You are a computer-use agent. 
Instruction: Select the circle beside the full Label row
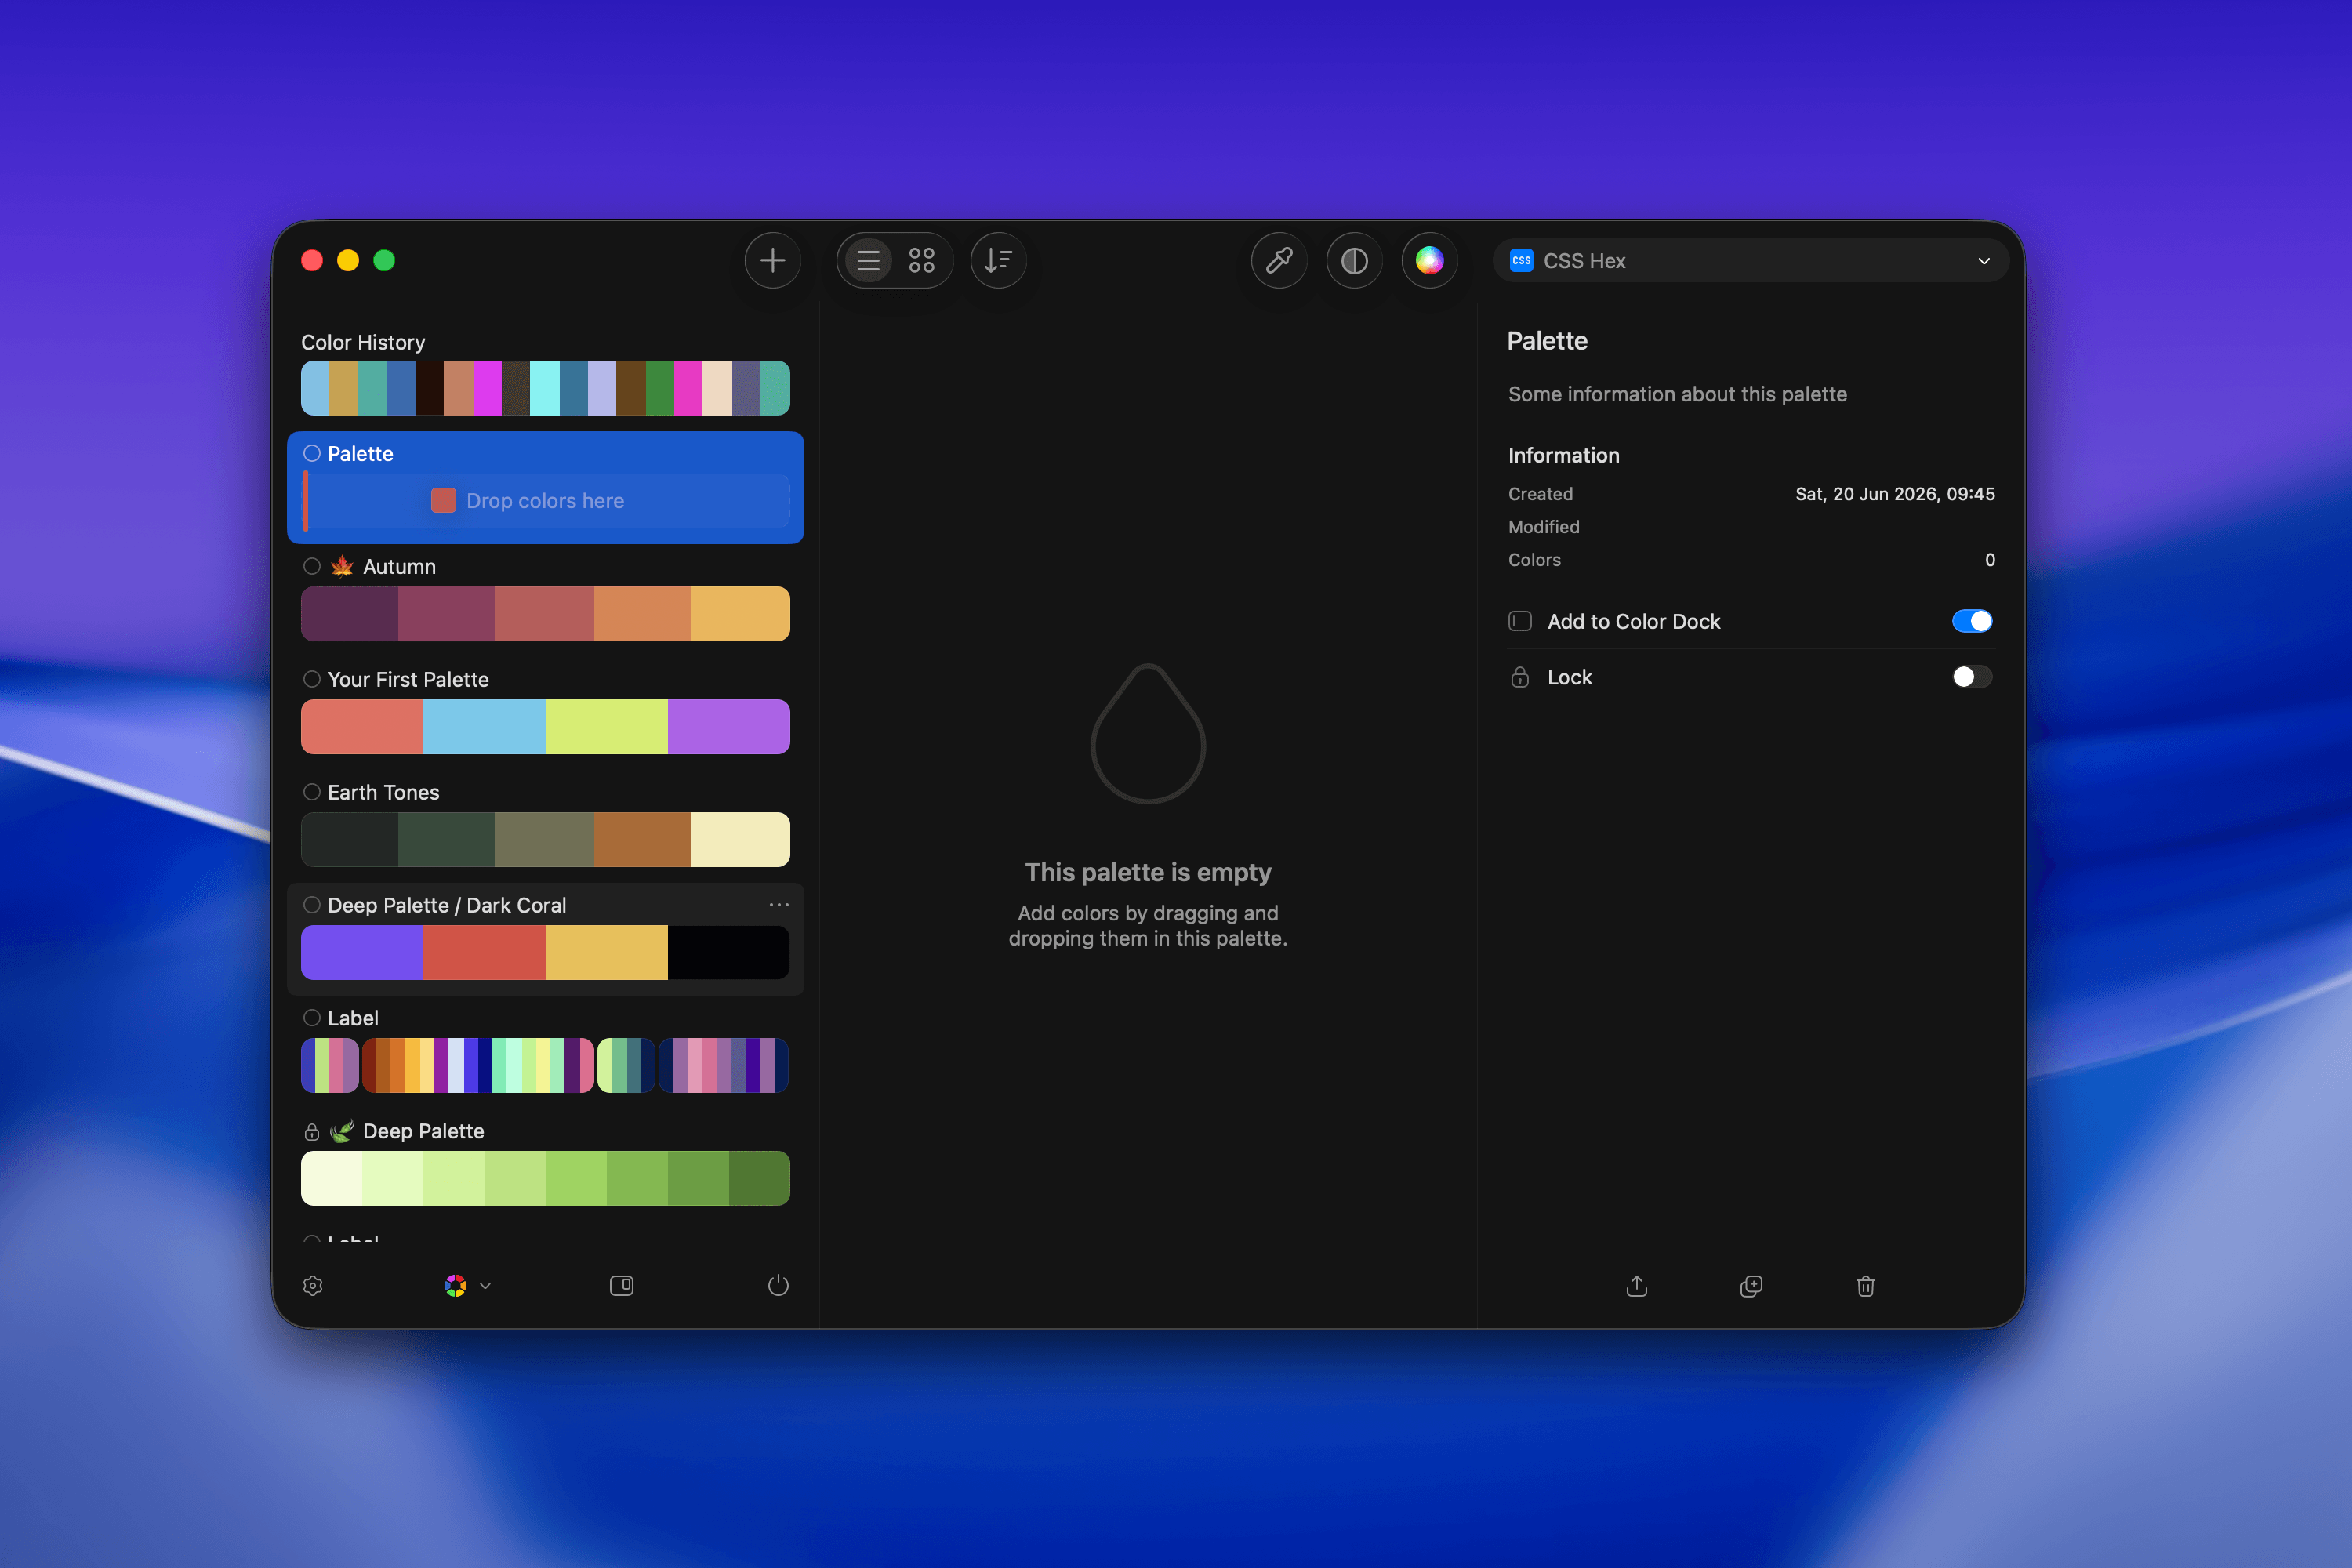coord(312,1018)
